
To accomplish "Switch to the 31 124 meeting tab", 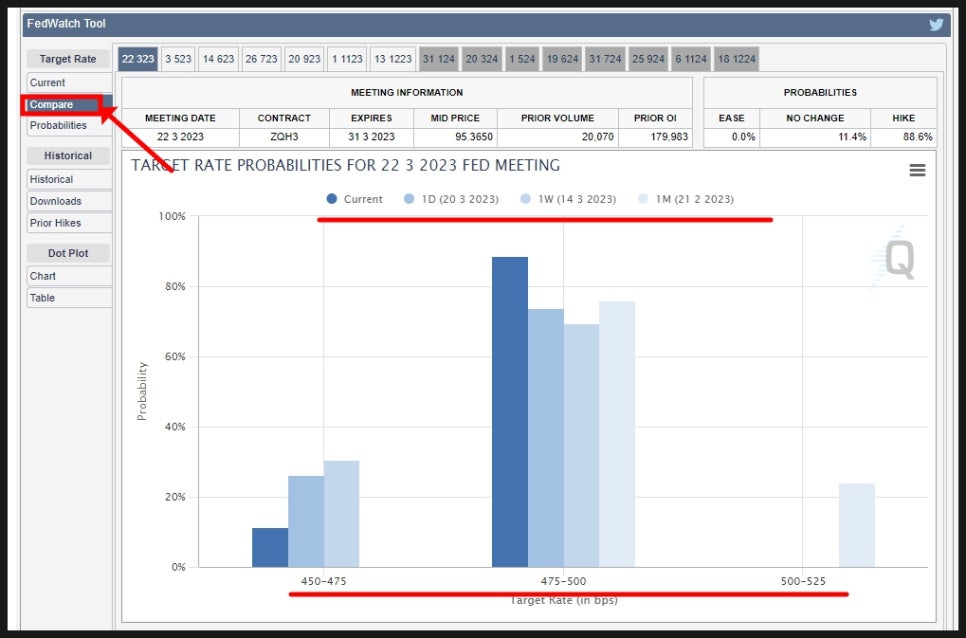I will 439,59.
